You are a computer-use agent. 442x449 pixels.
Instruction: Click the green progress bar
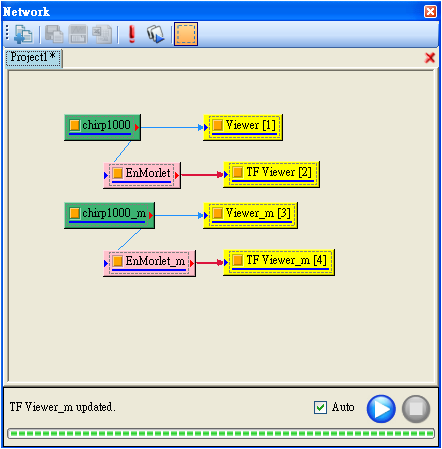(x=221, y=433)
